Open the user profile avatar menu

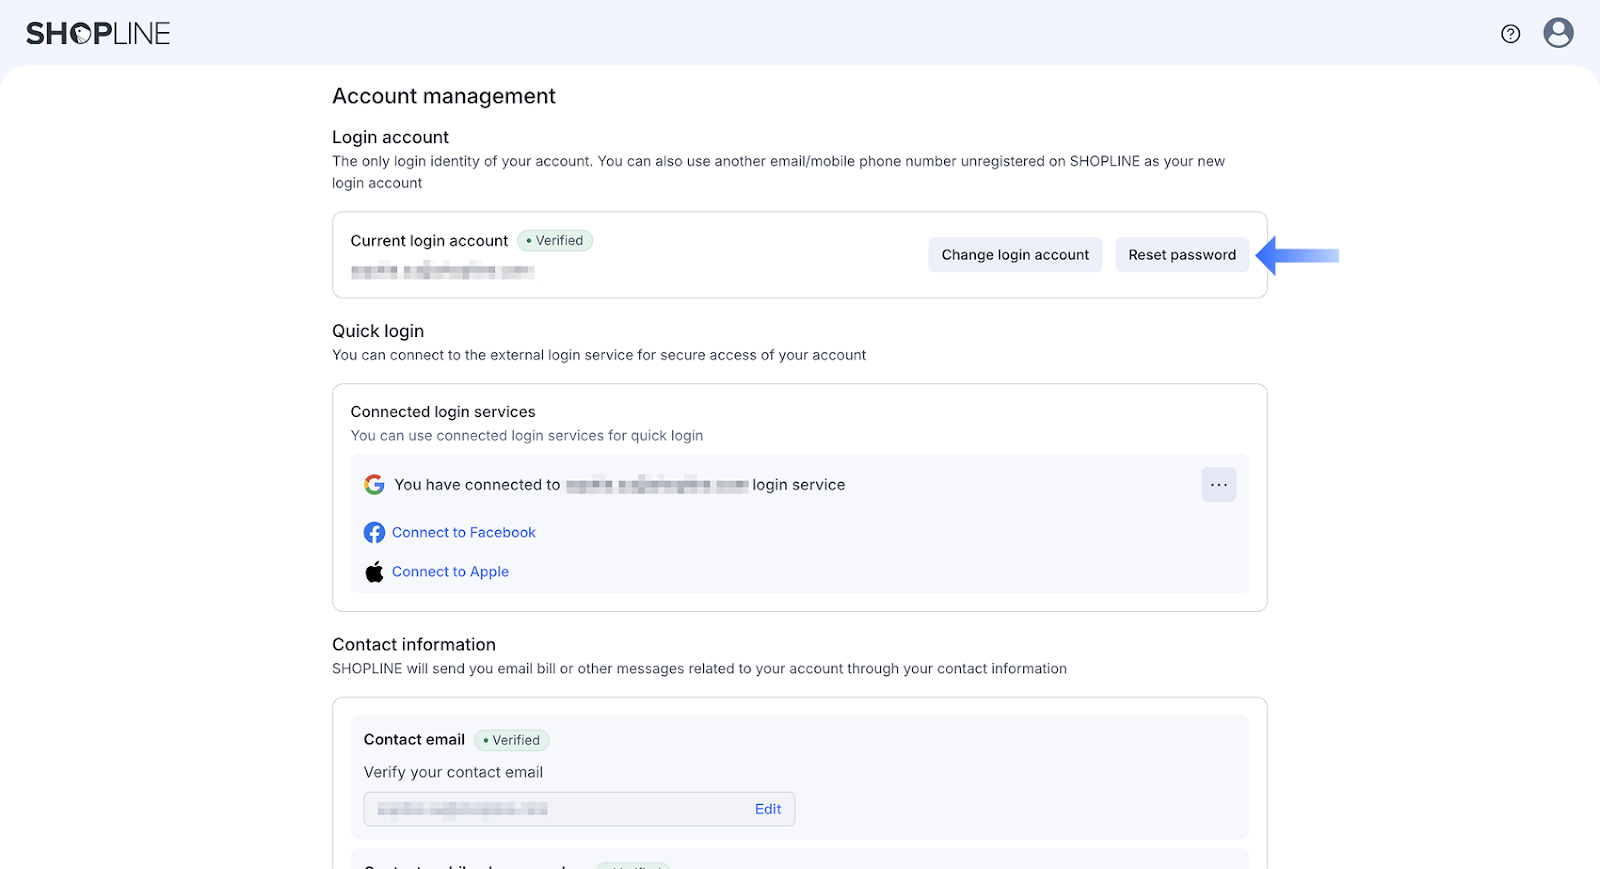click(1558, 33)
